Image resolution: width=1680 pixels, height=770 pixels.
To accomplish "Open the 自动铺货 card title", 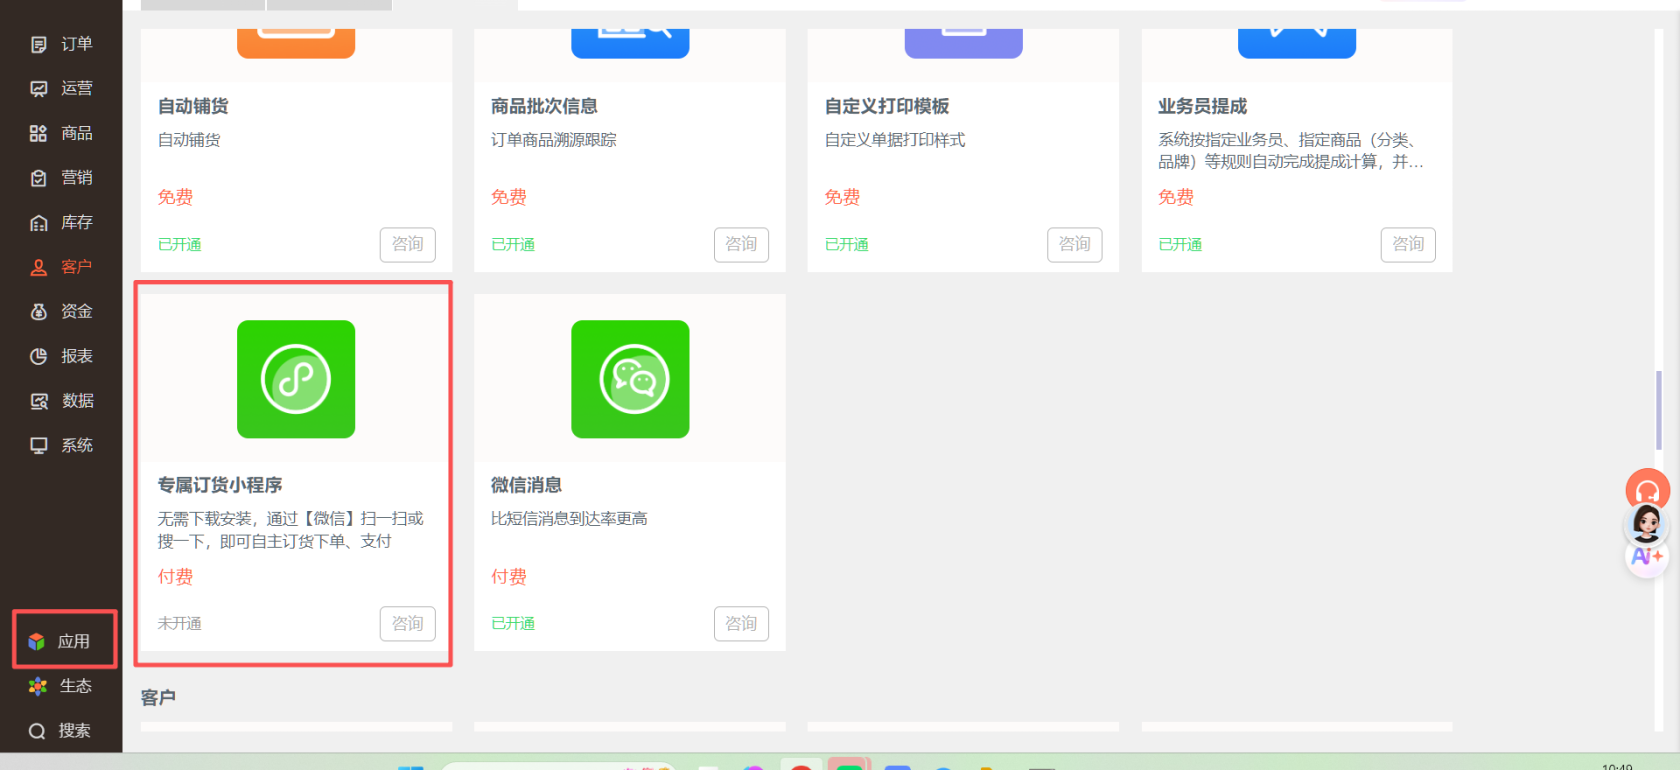I will [193, 106].
